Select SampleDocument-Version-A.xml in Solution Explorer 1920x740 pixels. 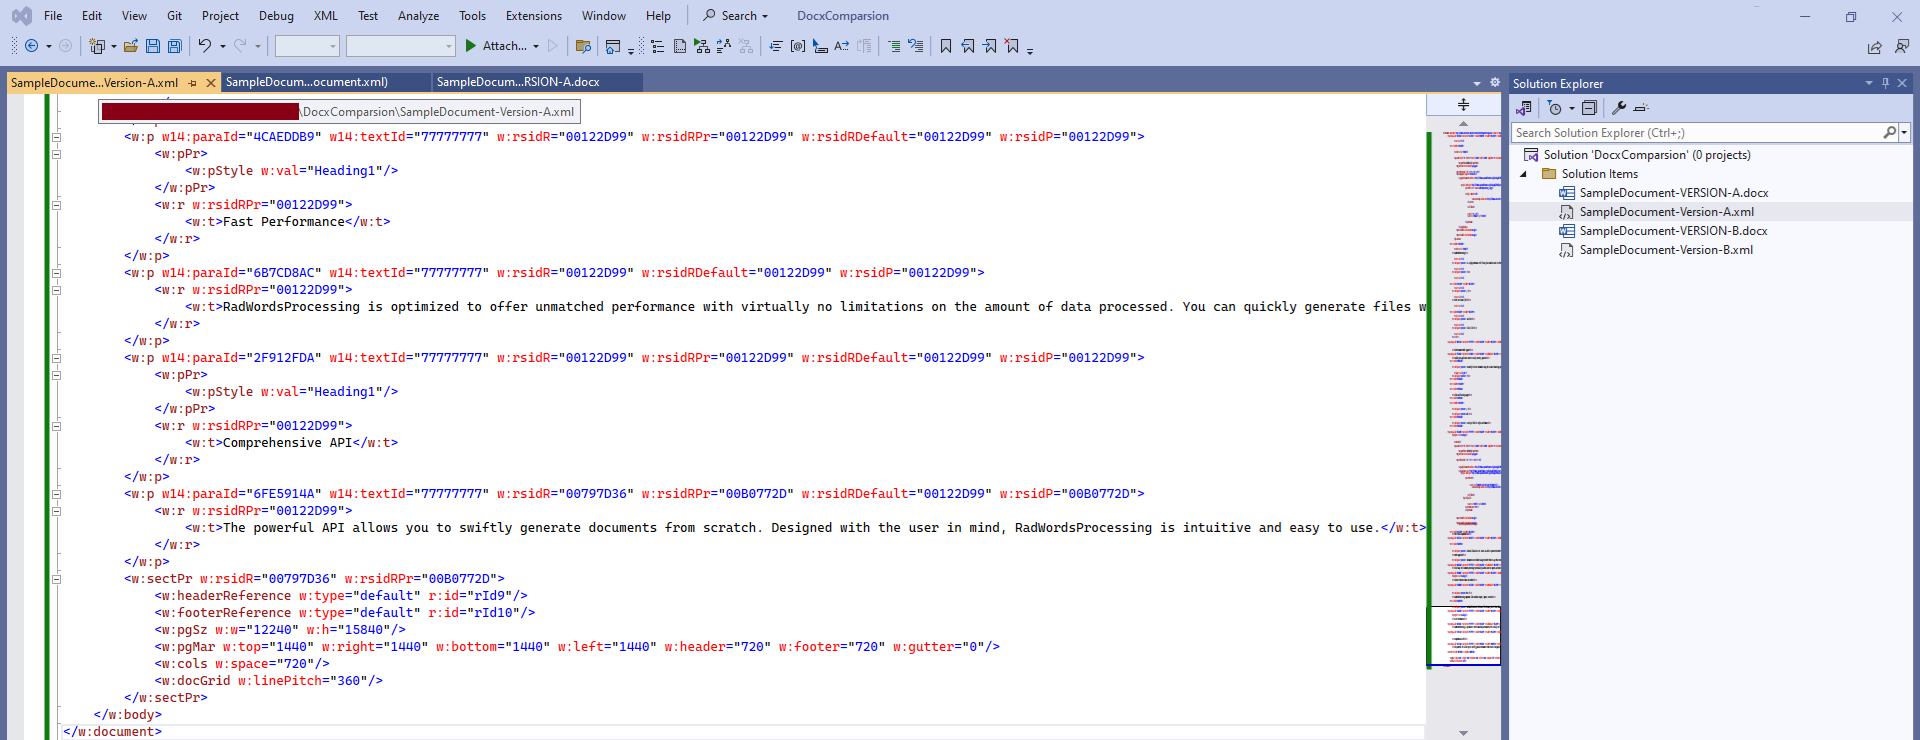(x=1666, y=212)
